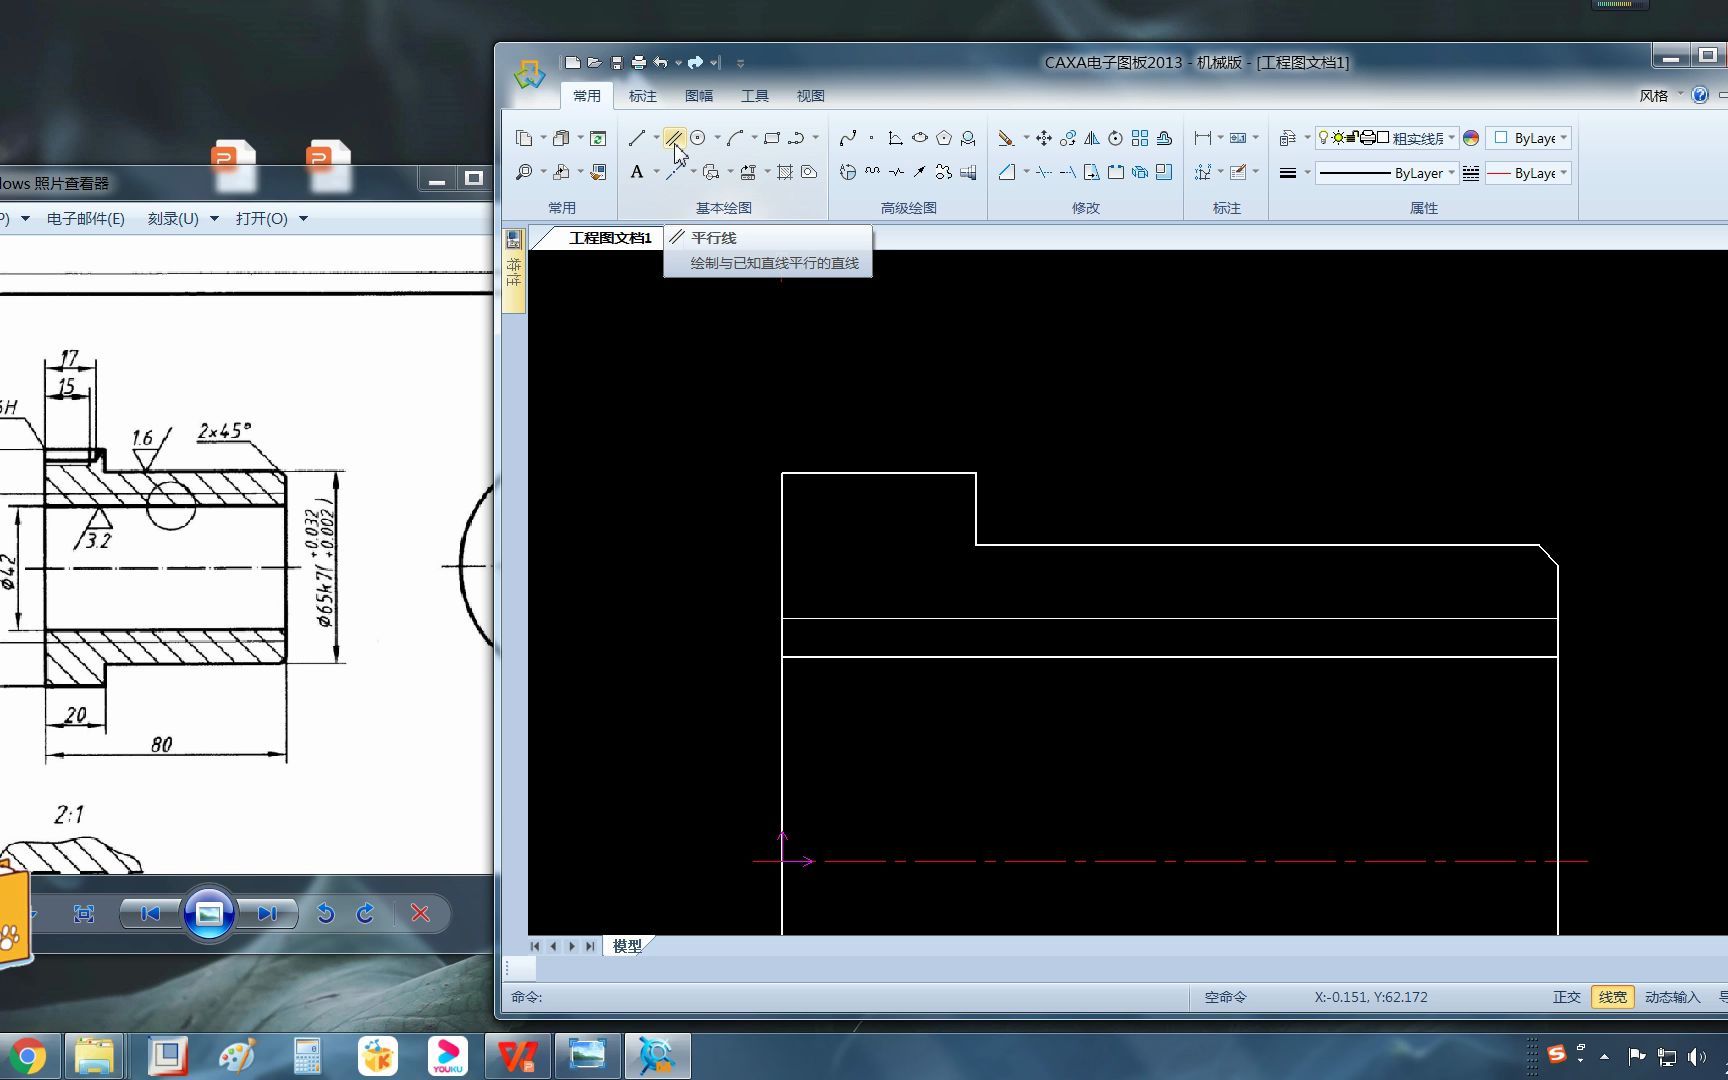The width and height of the screenshot is (1728, 1080).
Task: Open Chrome from the taskbar
Action: 28,1056
